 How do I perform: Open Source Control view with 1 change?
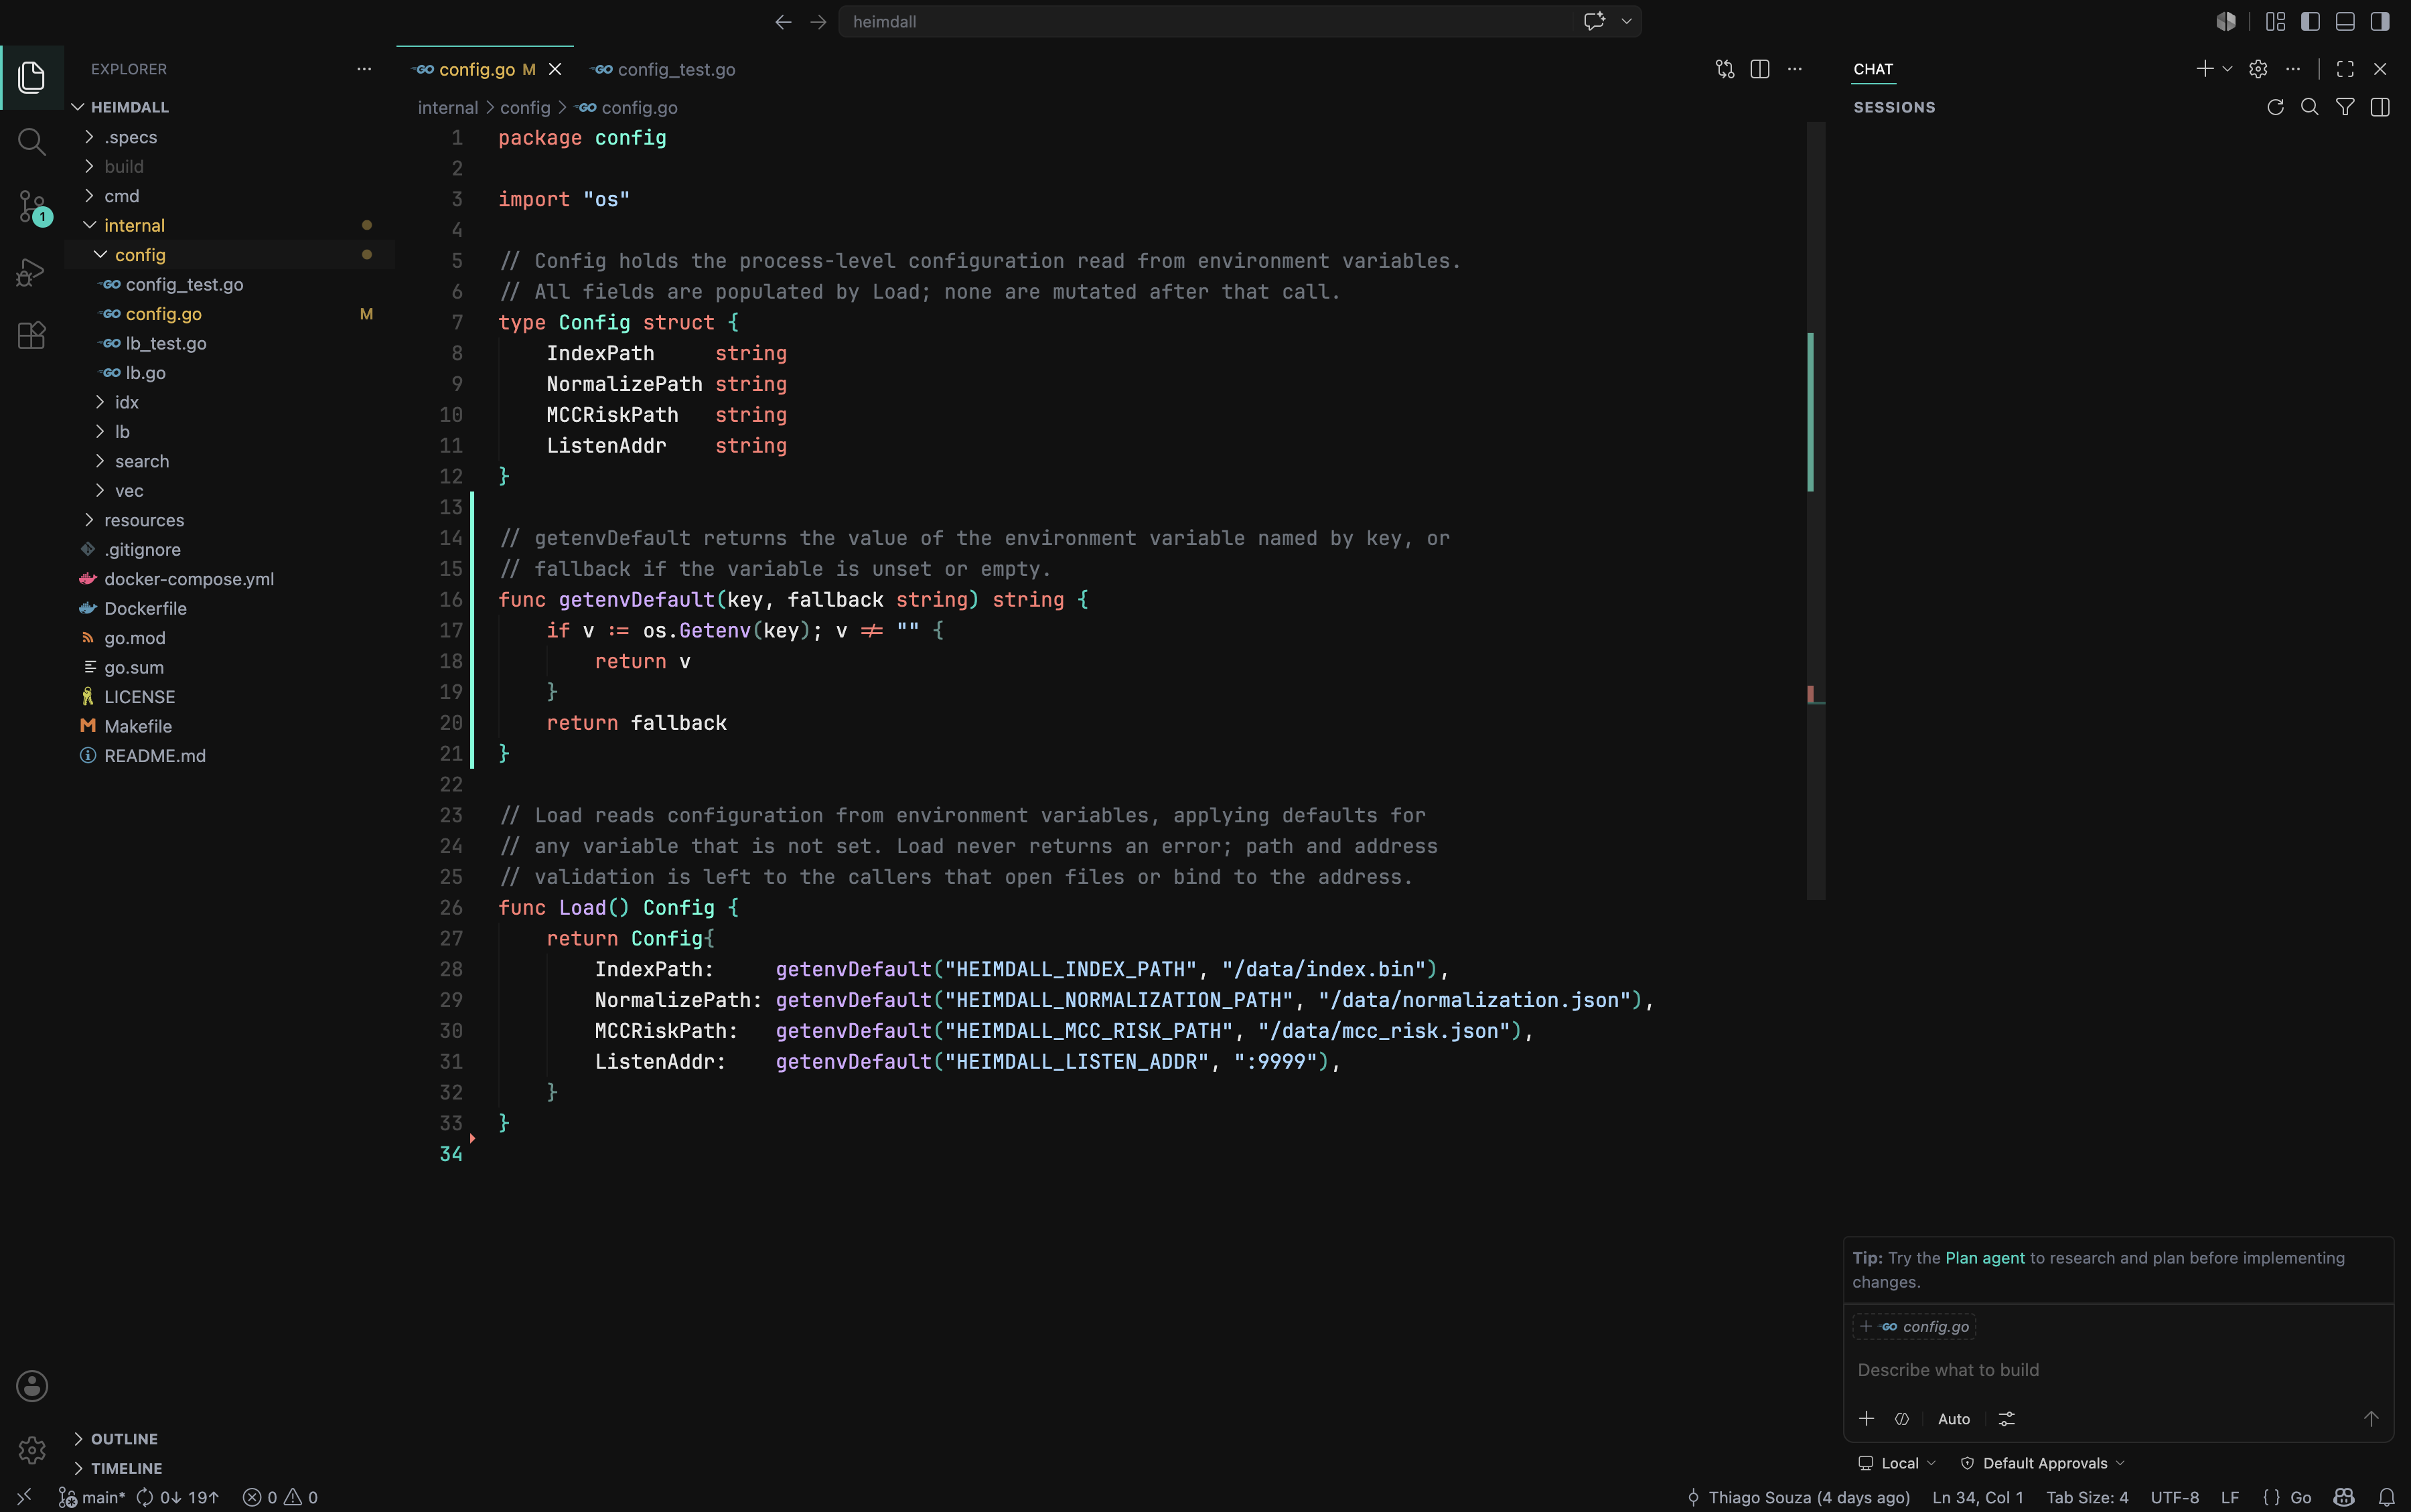pos(32,207)
